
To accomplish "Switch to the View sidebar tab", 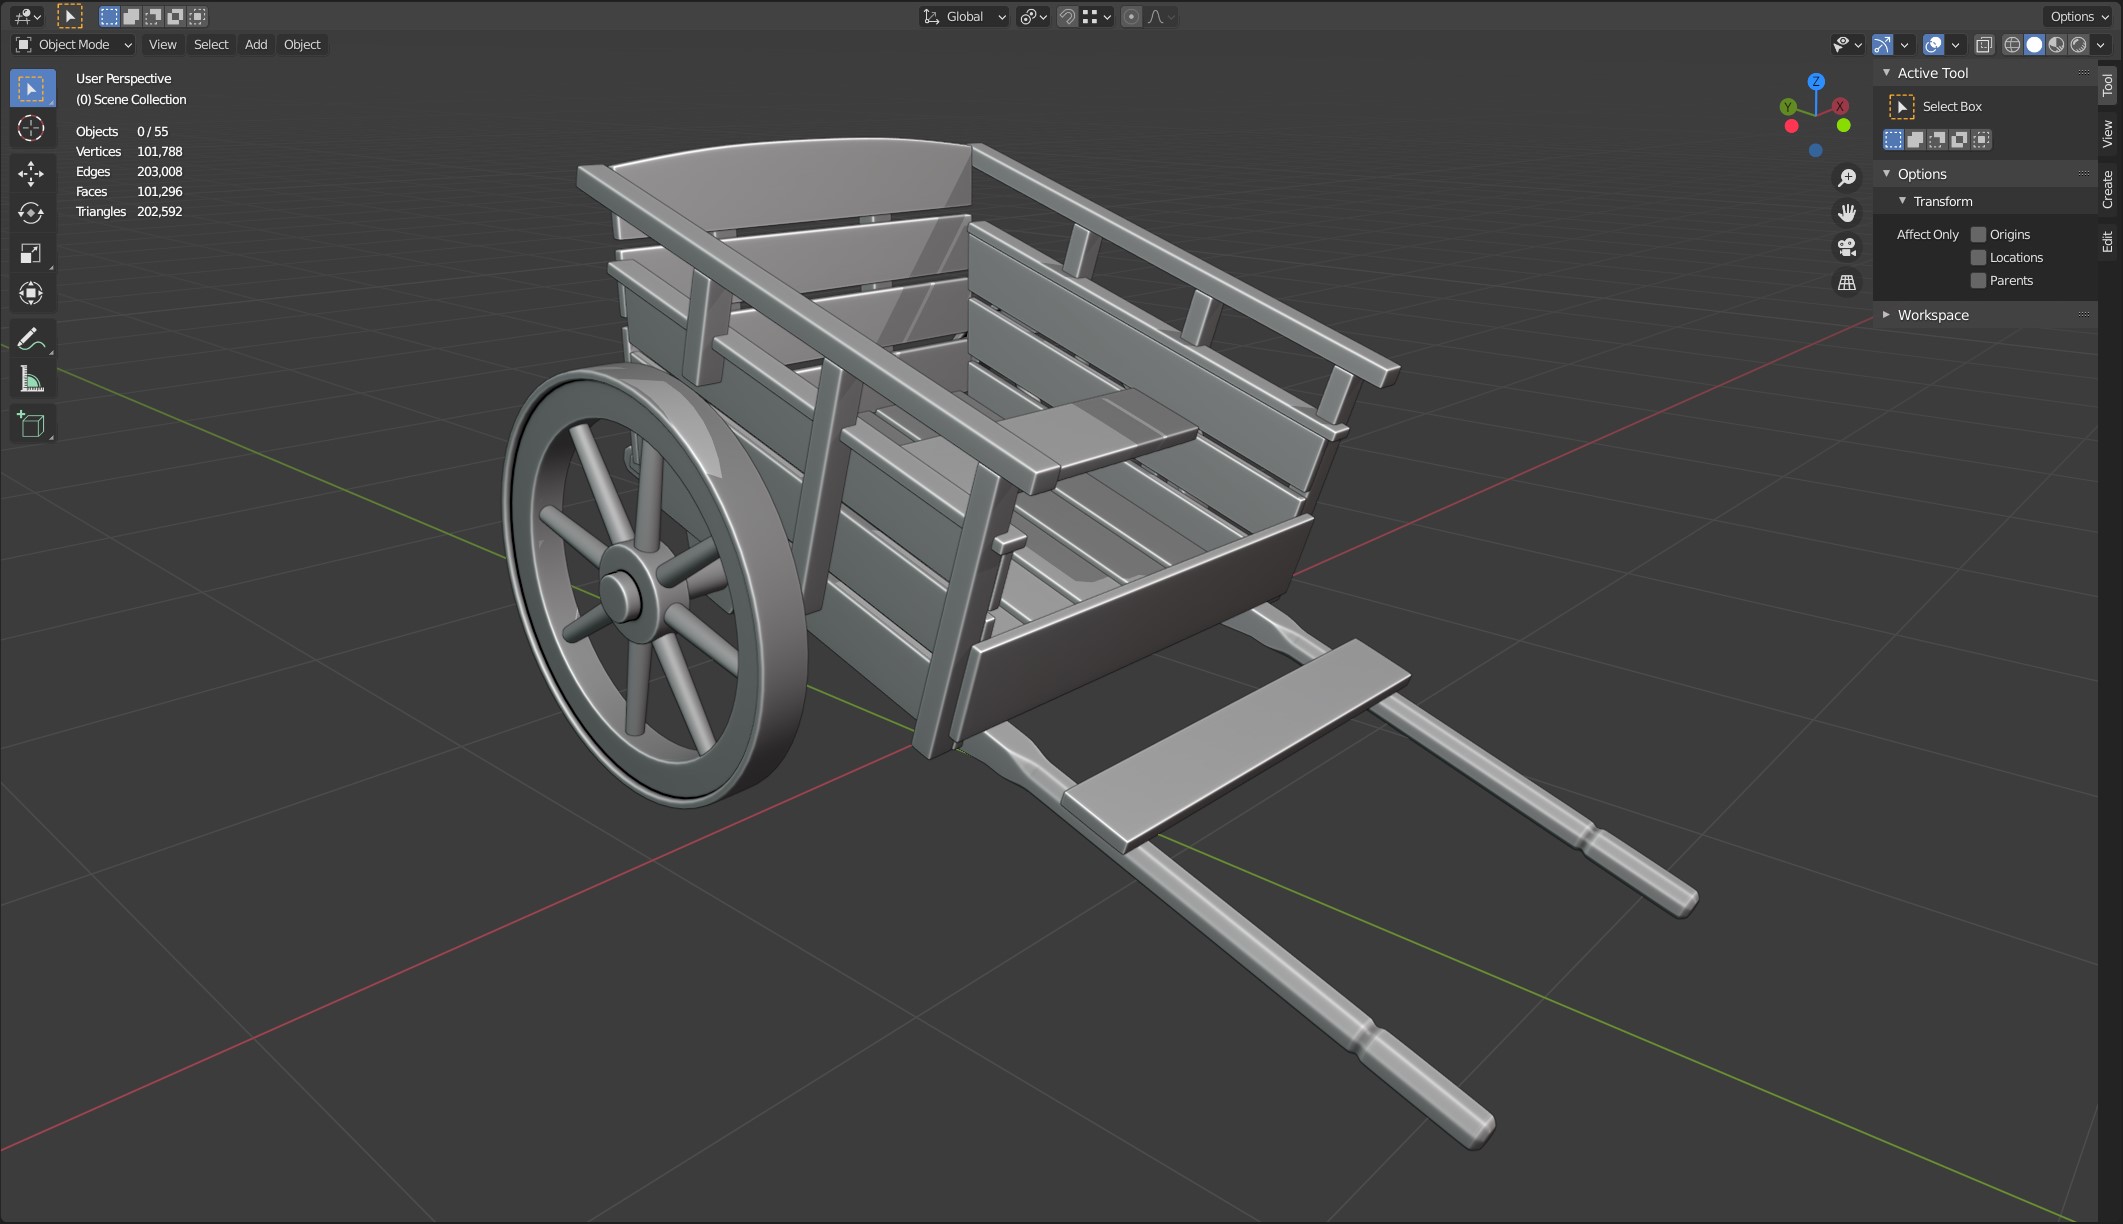I will point(2108,133).
